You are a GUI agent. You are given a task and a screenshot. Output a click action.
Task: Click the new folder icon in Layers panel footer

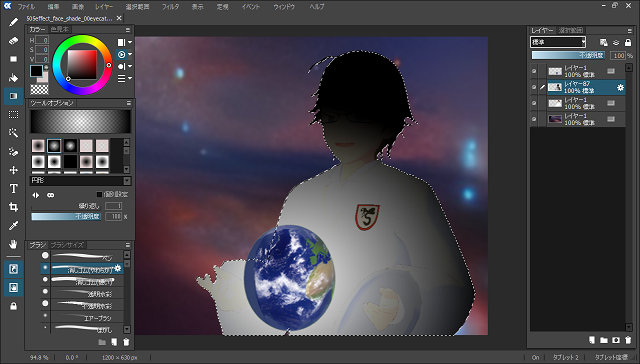pos(604,340)
